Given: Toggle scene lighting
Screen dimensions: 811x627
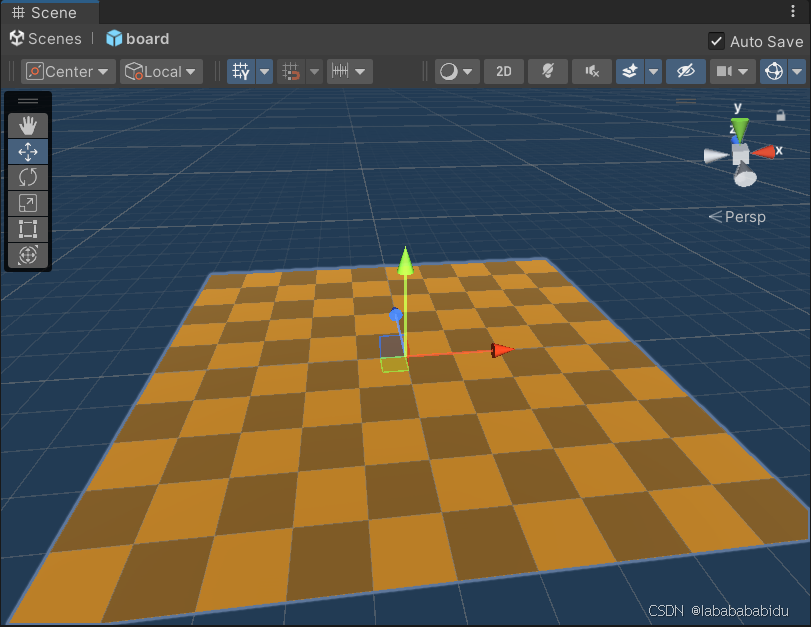Looking at the screenshot, I should pos(548,71).
